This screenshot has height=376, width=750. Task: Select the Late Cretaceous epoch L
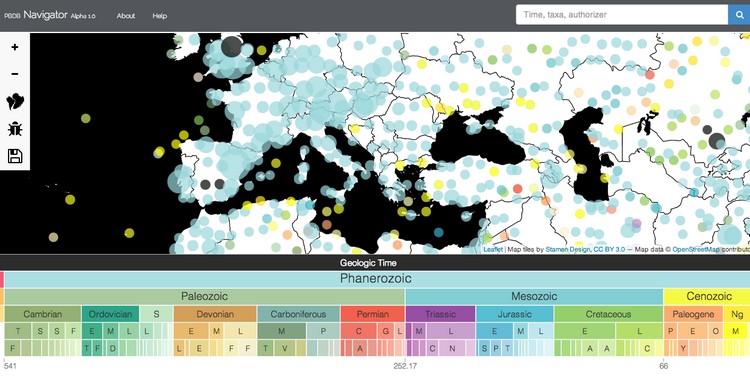[x=639, y=331]
